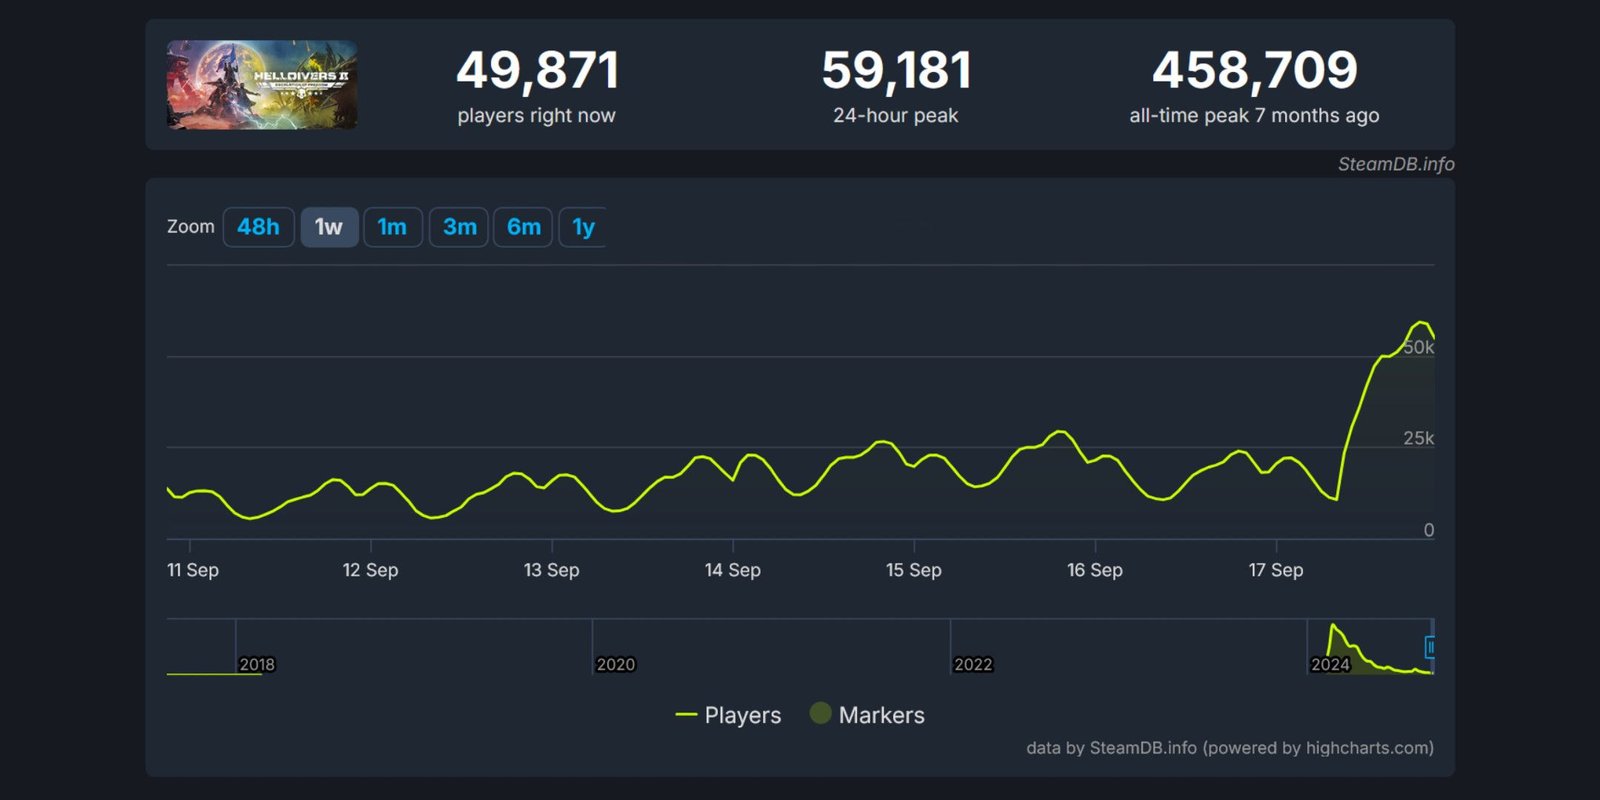Select the 48h zoom range
This screenshot has height=800, width=1600.
pyautogui.click(x=258, y=227)
